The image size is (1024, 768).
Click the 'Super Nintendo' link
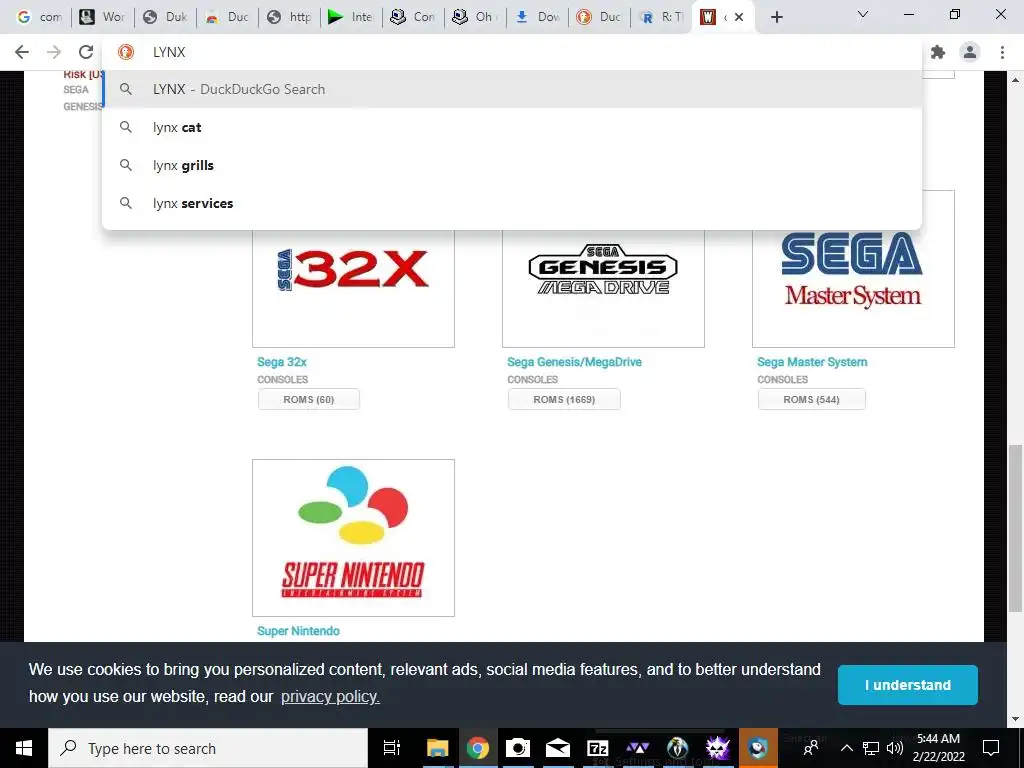tap(298, 631)
